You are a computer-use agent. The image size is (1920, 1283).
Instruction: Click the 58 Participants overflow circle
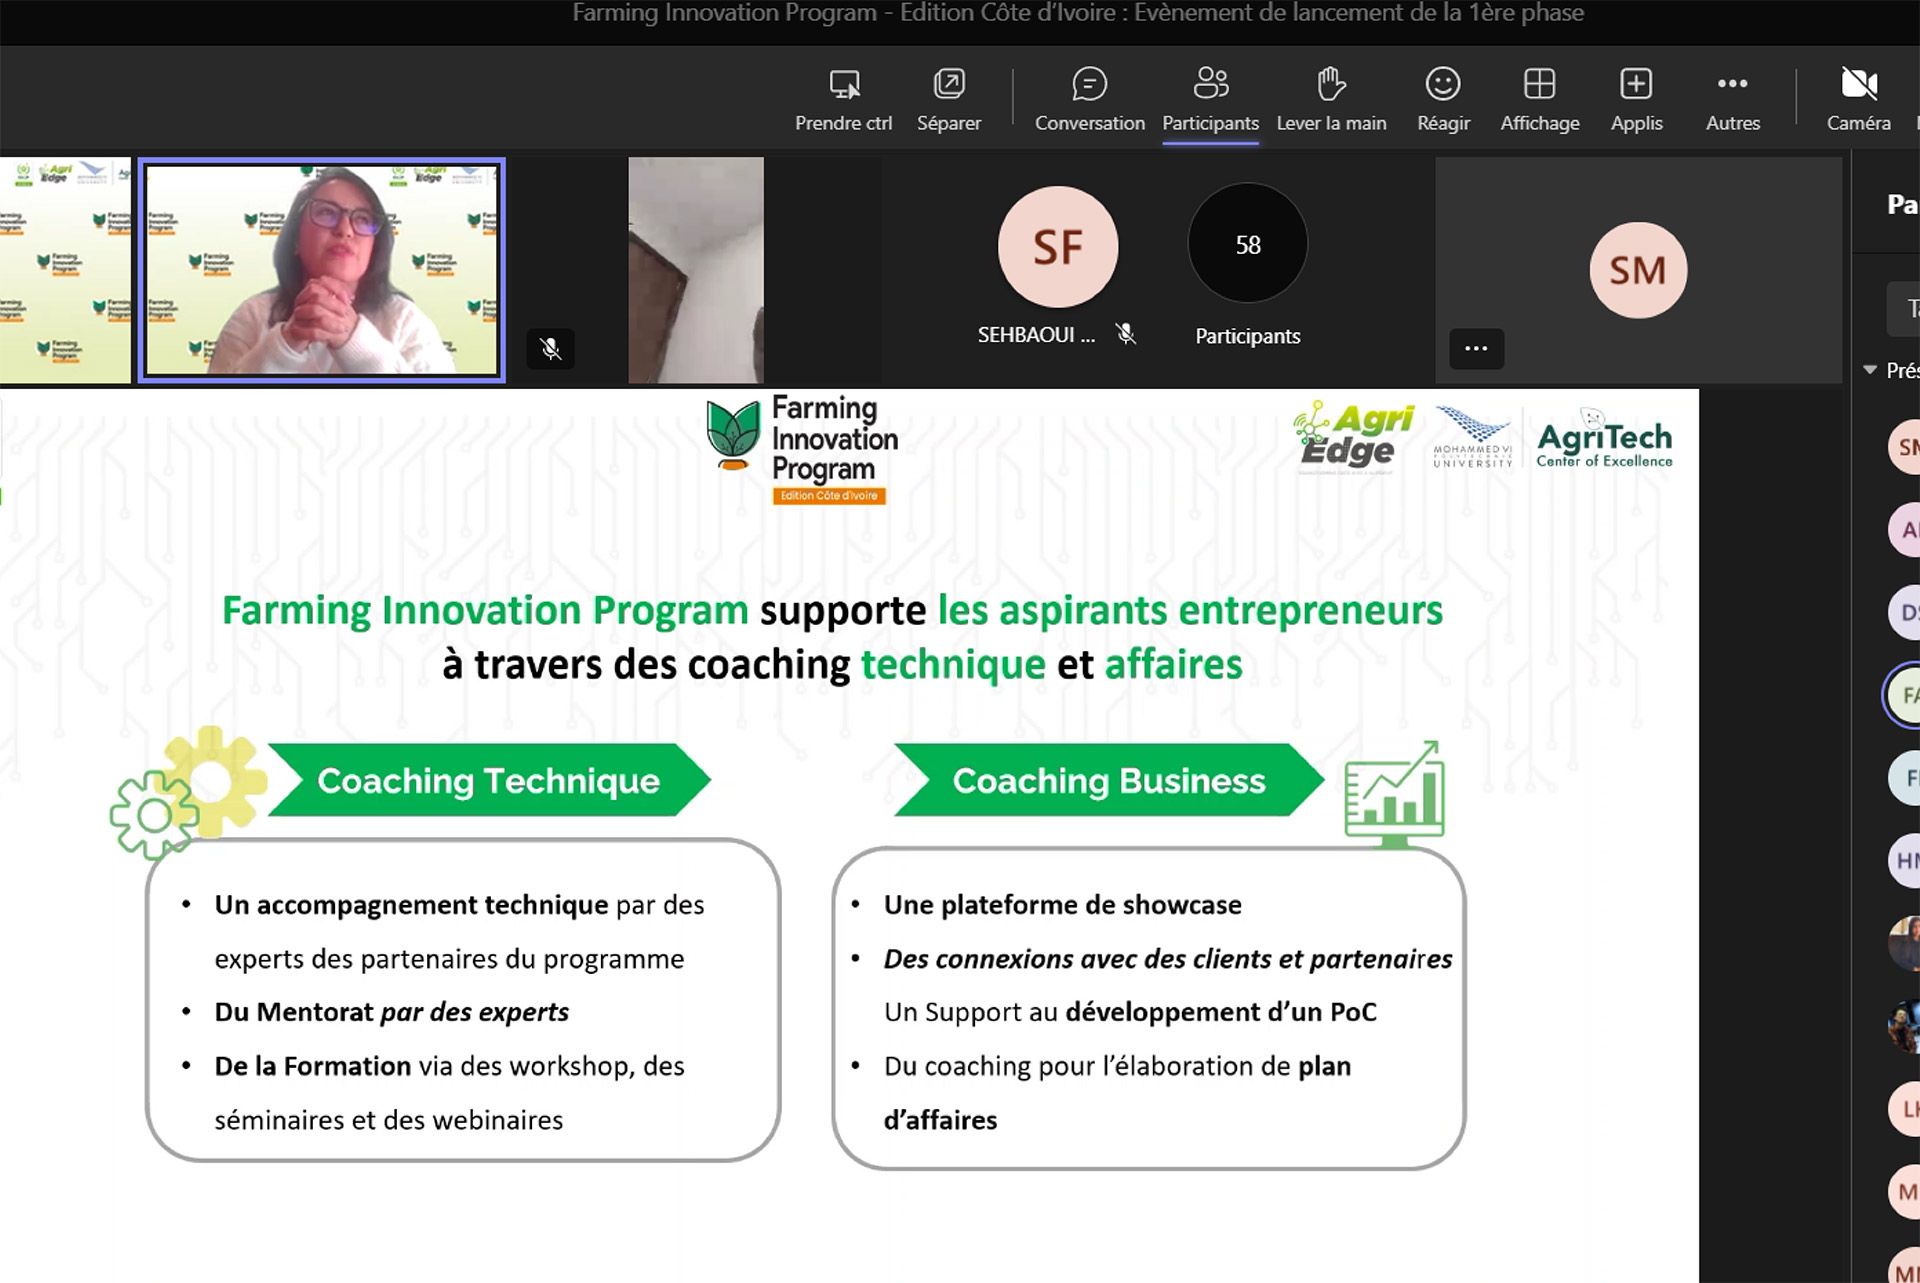click(x=1247, y=245)
